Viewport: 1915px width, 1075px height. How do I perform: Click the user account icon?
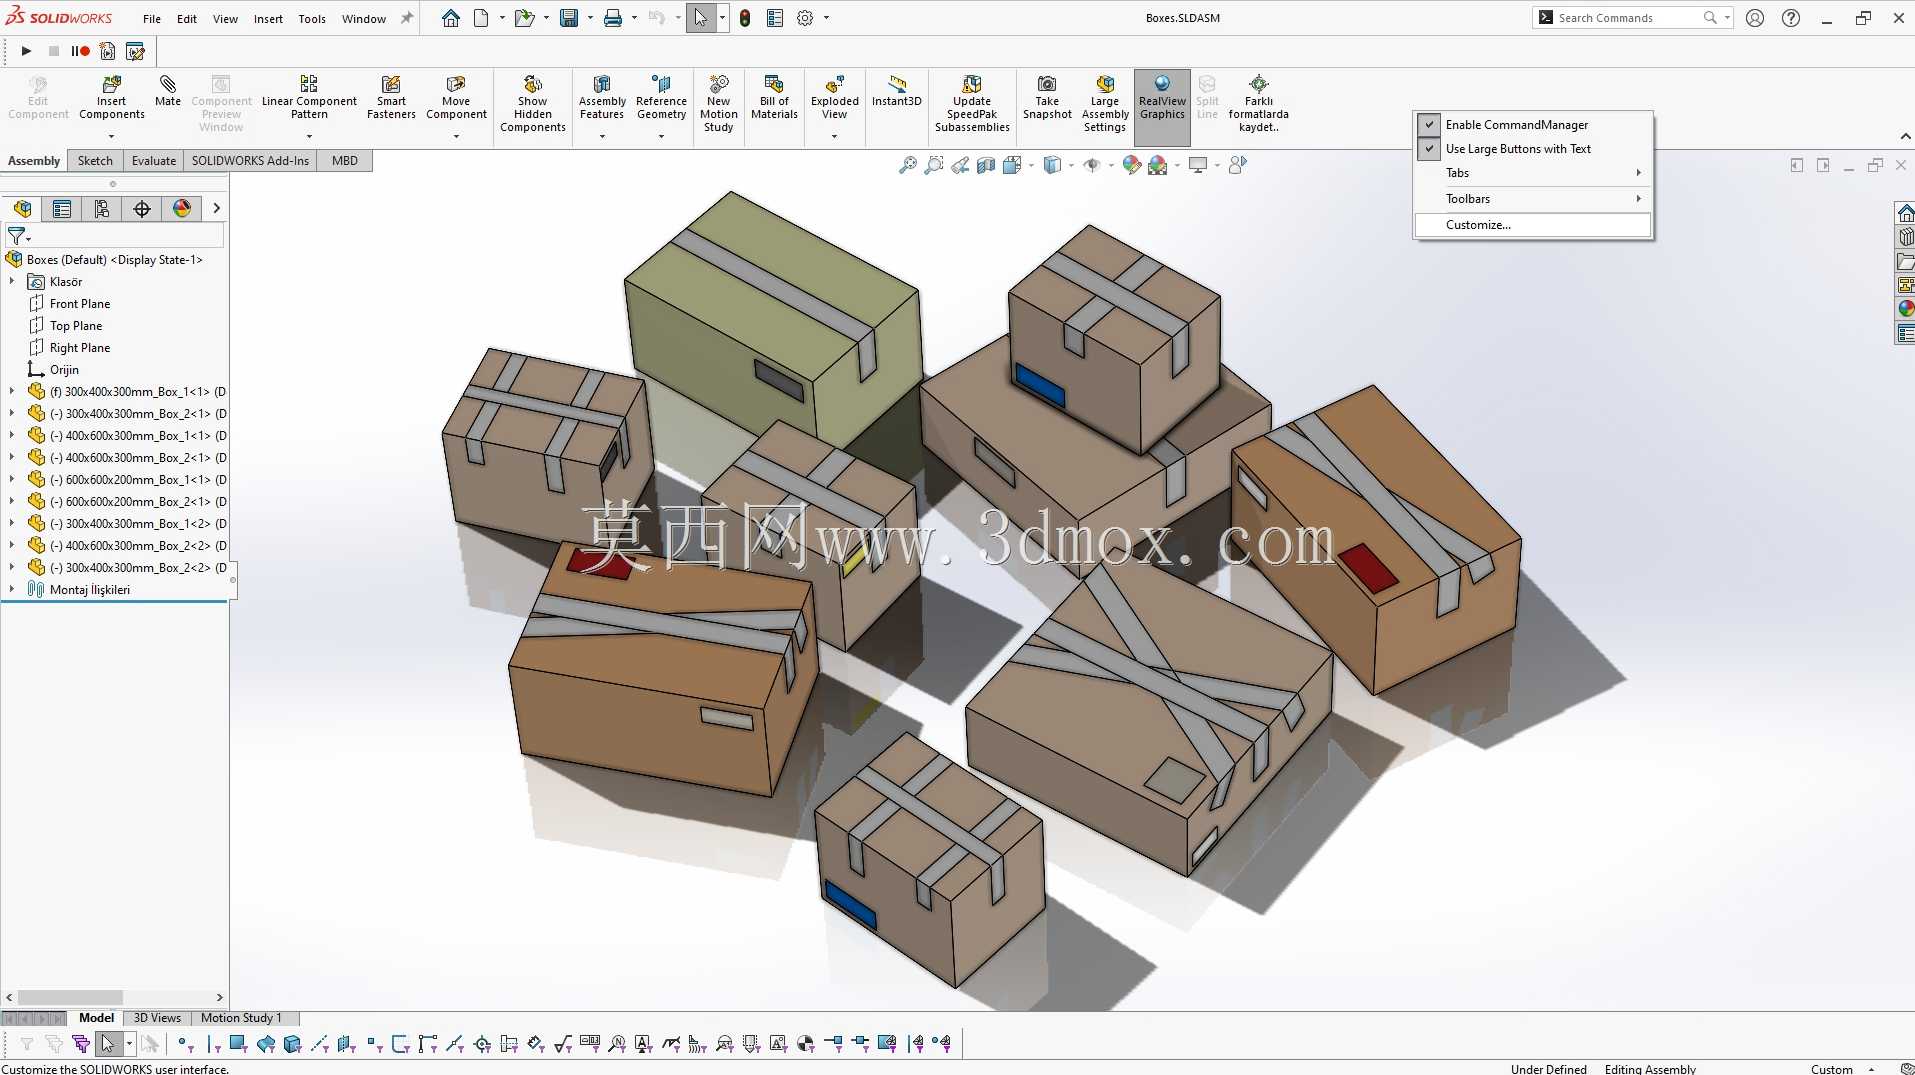(1755, 18)
